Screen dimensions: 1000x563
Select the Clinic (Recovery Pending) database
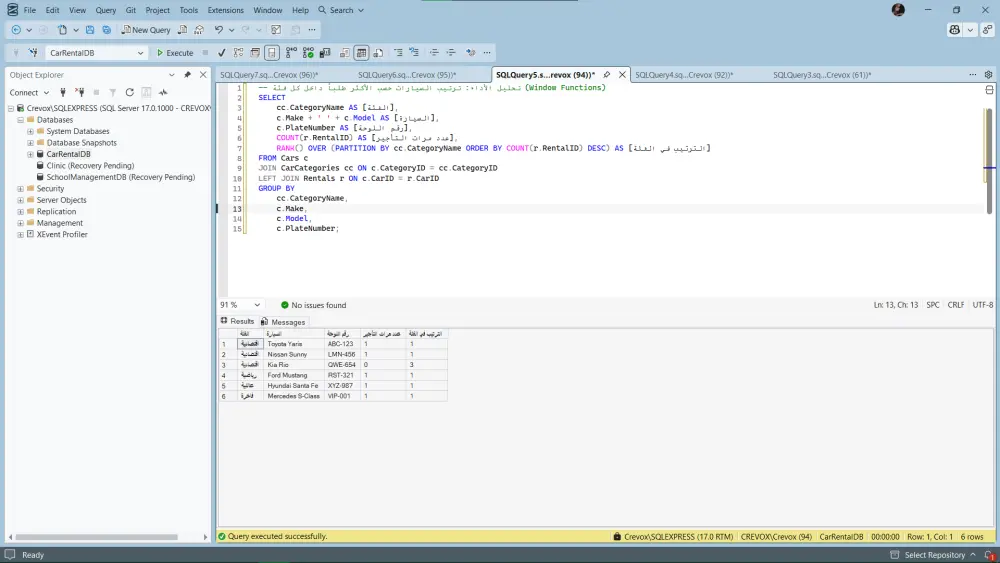tap(90, 166)
